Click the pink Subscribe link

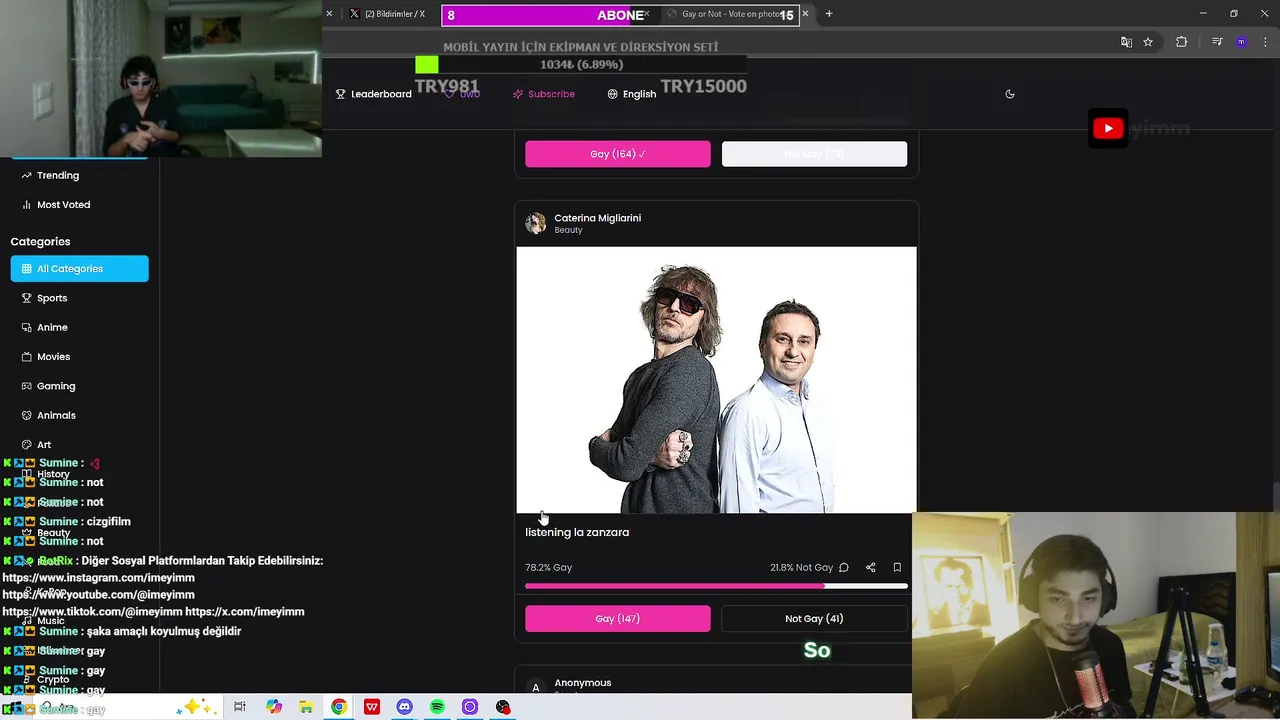click(x=544, y=94)
